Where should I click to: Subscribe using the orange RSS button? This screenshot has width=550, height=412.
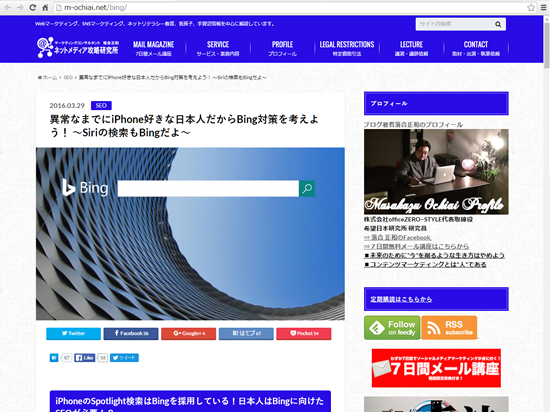[449, 327]
